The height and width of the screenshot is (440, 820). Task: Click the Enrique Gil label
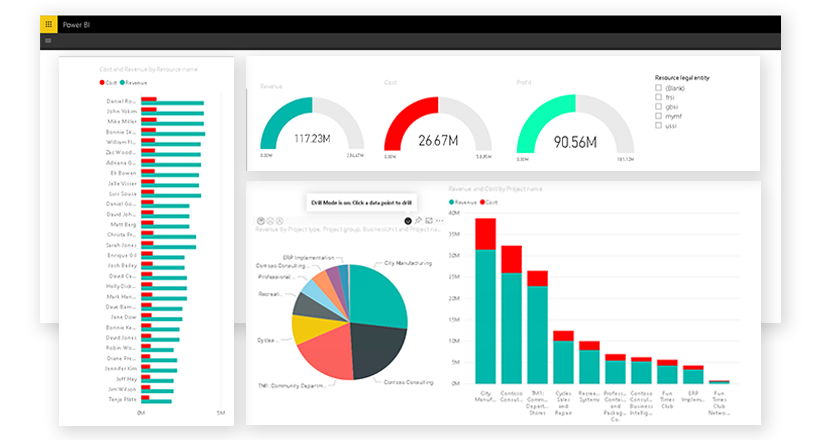pyautogui.click(x=122, y=255)
